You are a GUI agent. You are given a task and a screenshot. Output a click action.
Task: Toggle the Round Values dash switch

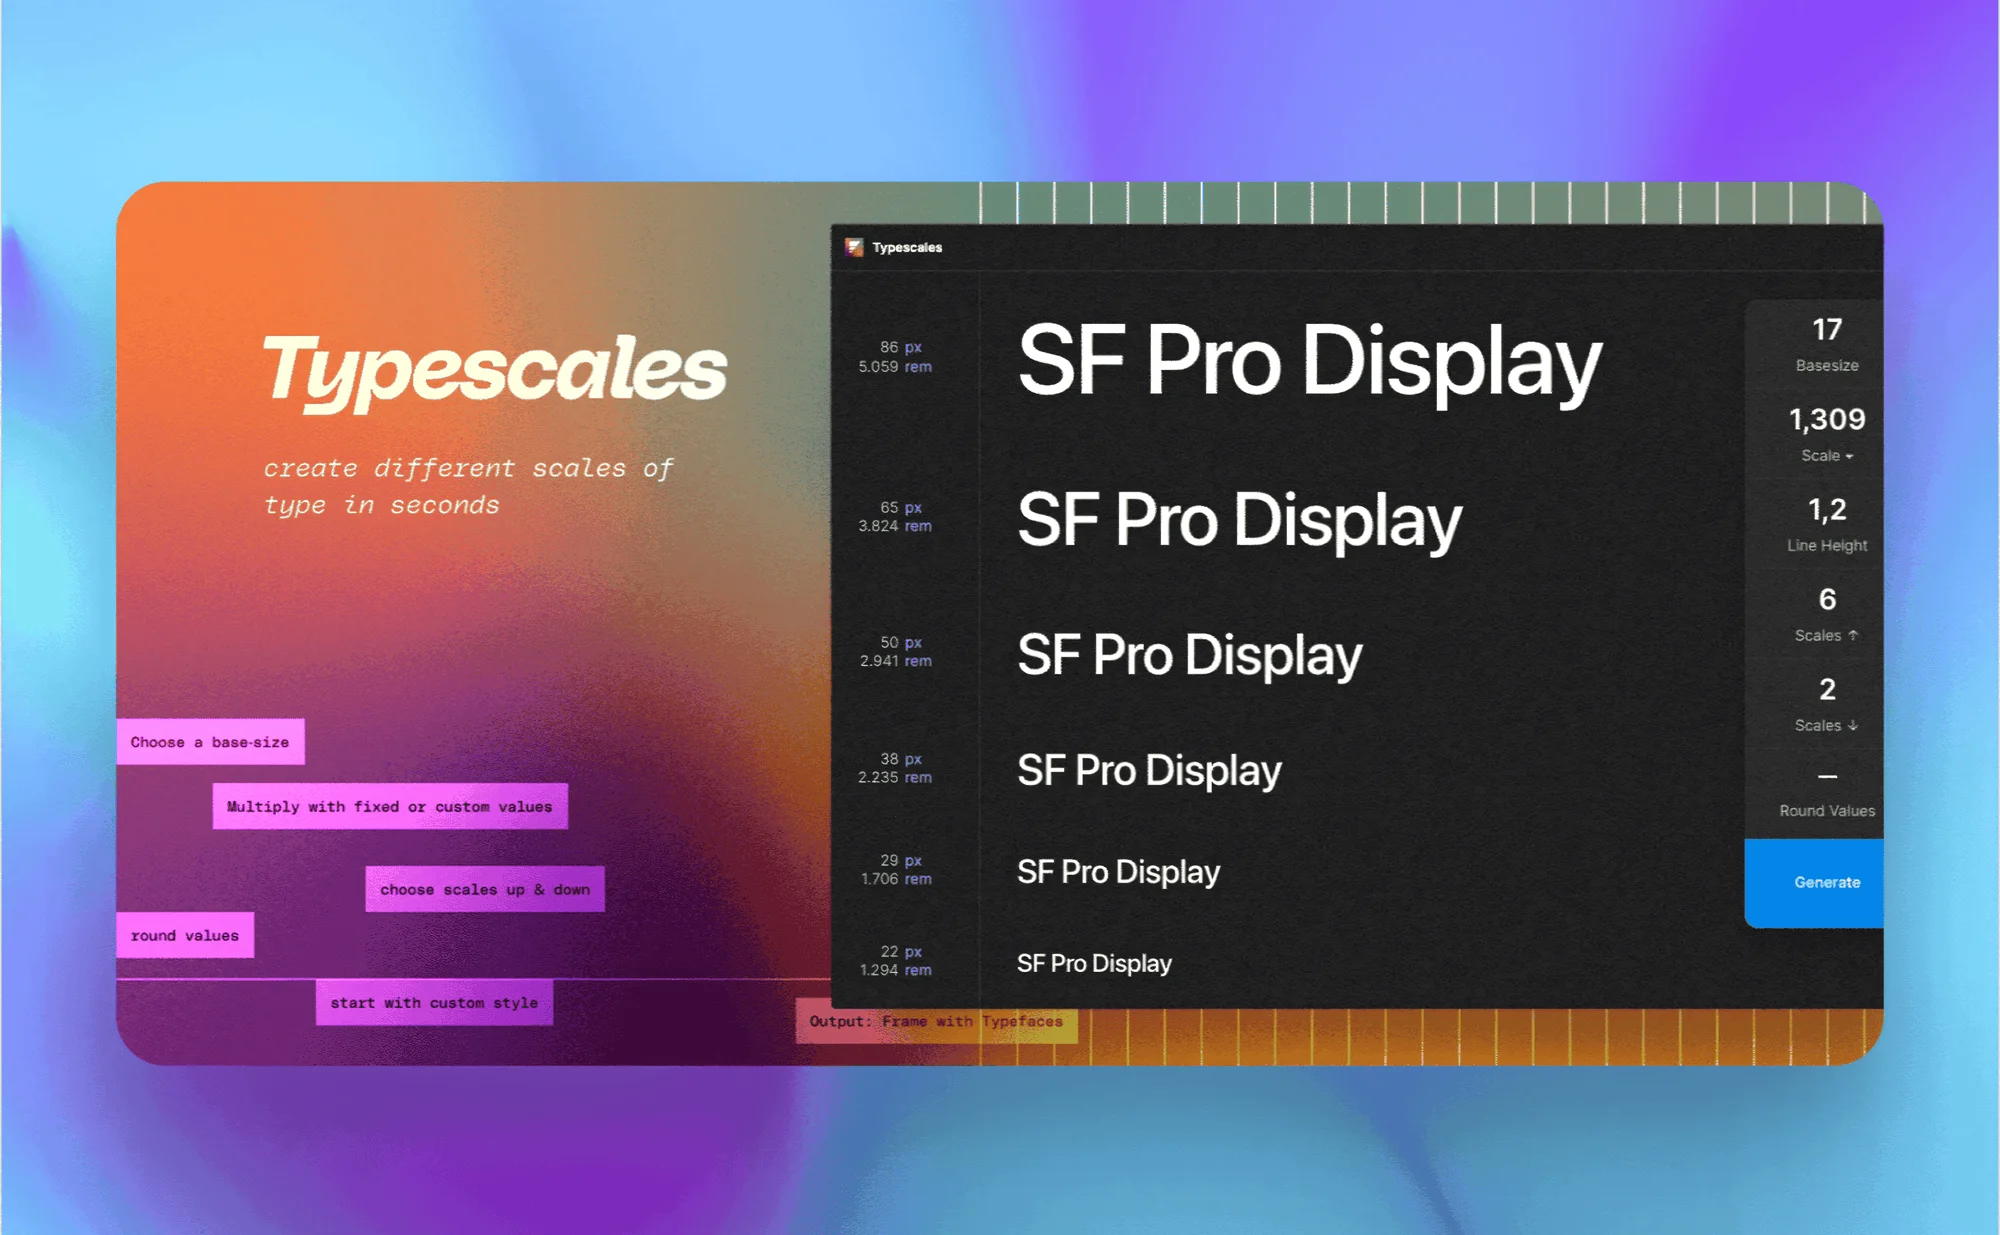[1827, 776]
